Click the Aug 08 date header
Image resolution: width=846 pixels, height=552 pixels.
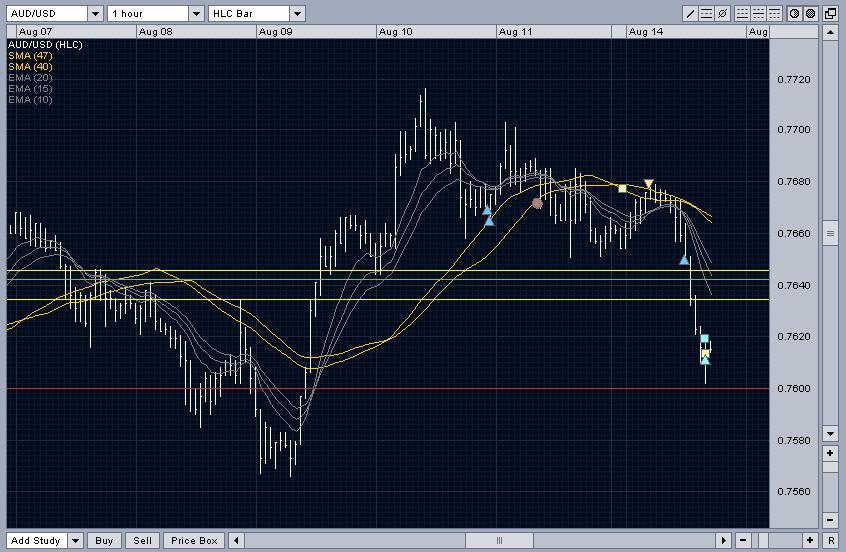pyautogui.click(x=196, y=32)
